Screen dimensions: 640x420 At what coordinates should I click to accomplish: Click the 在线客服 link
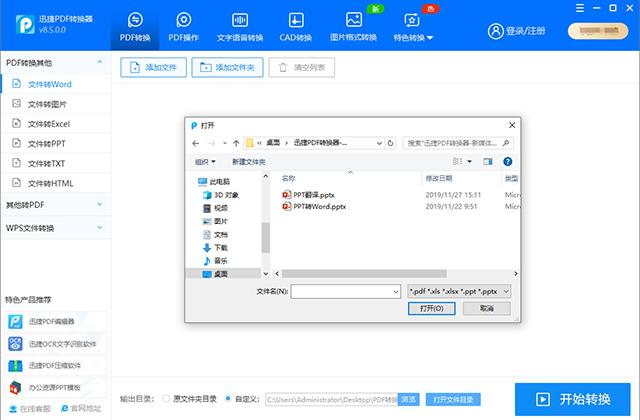30,409
